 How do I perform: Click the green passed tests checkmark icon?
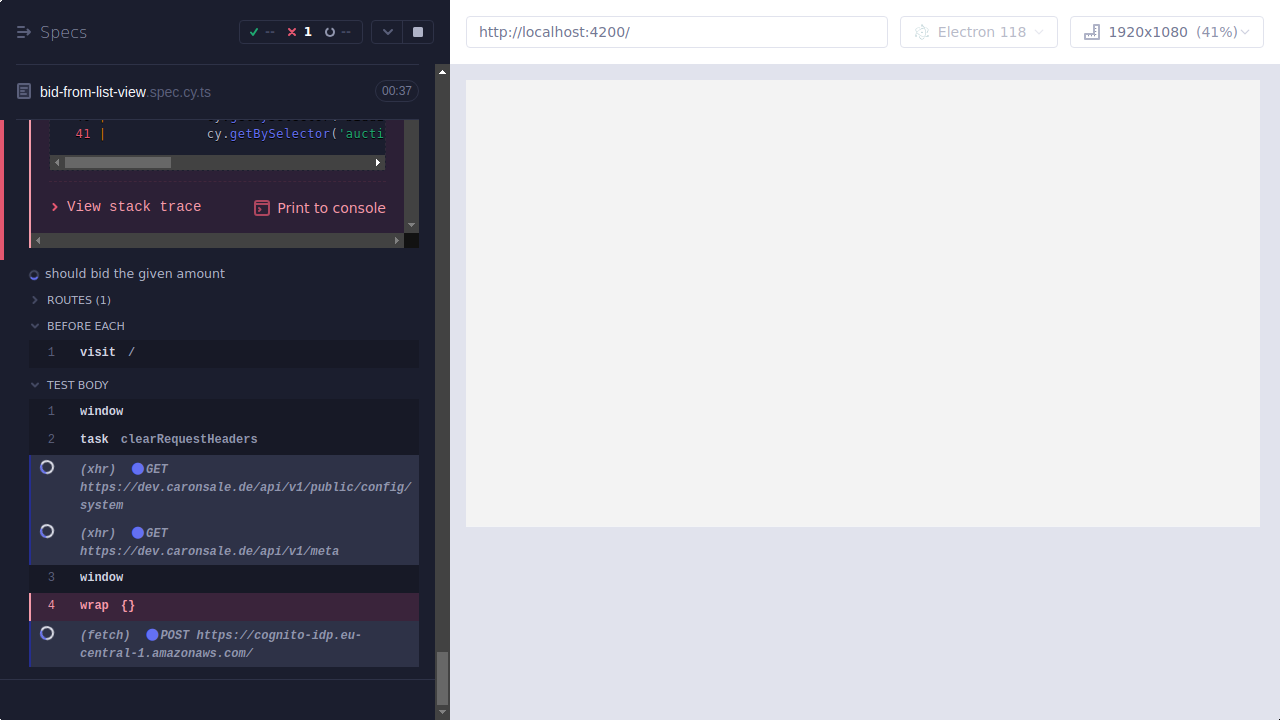(254, 31)
